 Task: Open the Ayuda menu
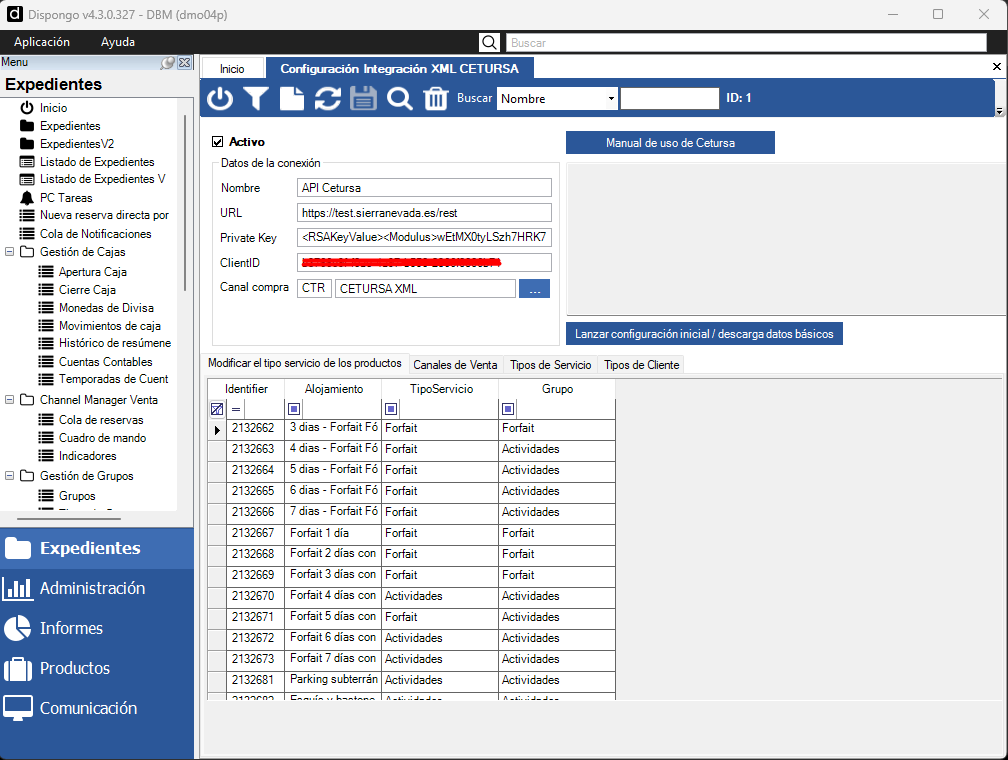click(x=118, y=42)
